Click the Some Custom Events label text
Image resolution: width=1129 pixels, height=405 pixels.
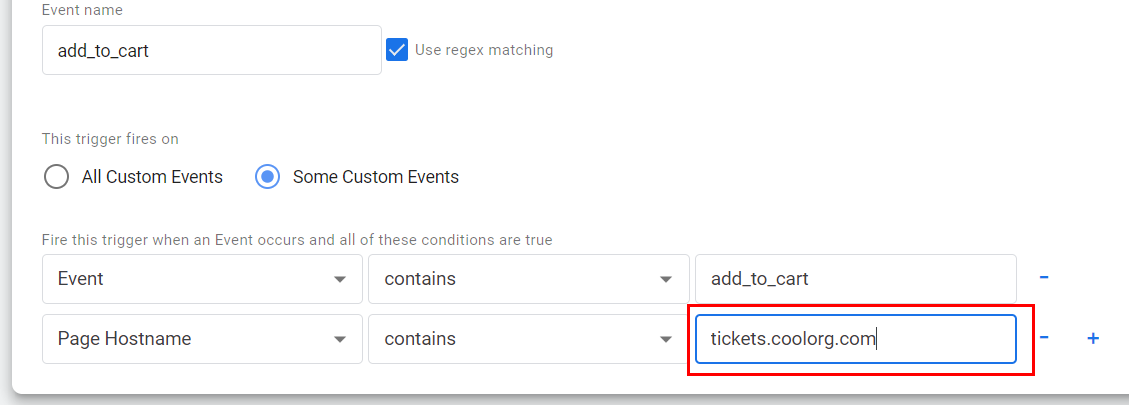[376, 177]
